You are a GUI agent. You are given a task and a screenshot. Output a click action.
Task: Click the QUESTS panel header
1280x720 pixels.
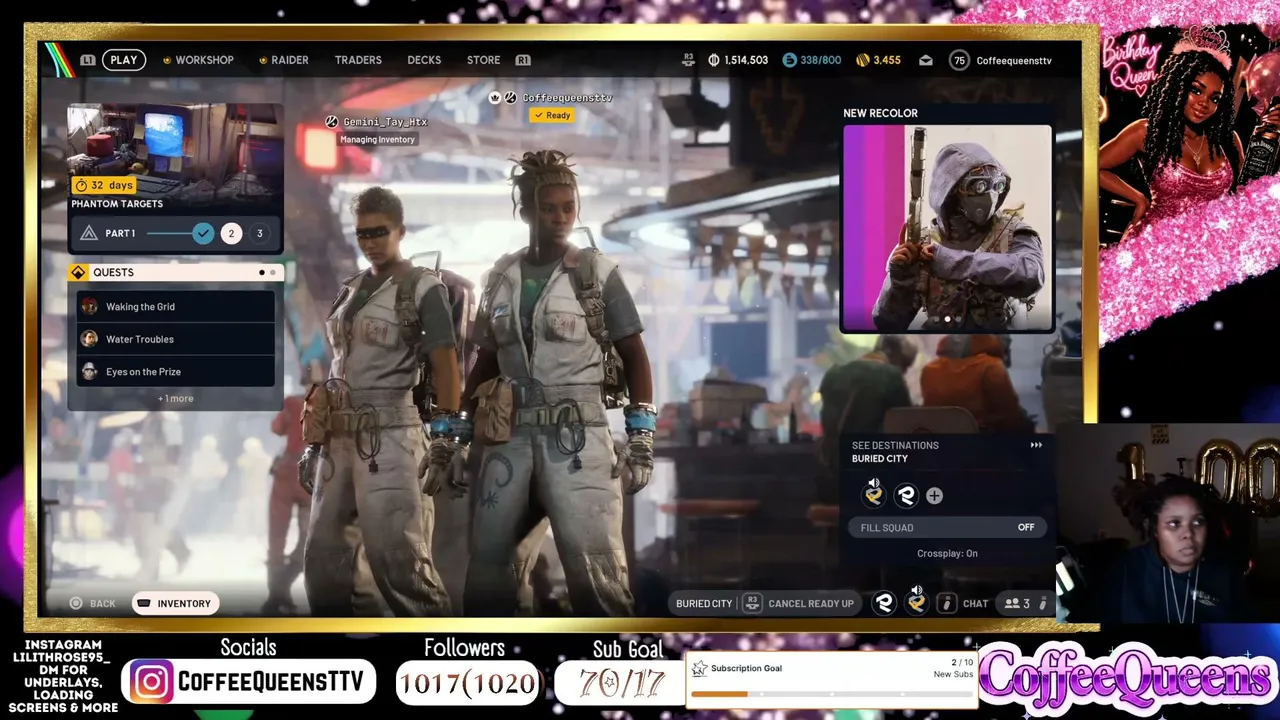click(175, 272)
